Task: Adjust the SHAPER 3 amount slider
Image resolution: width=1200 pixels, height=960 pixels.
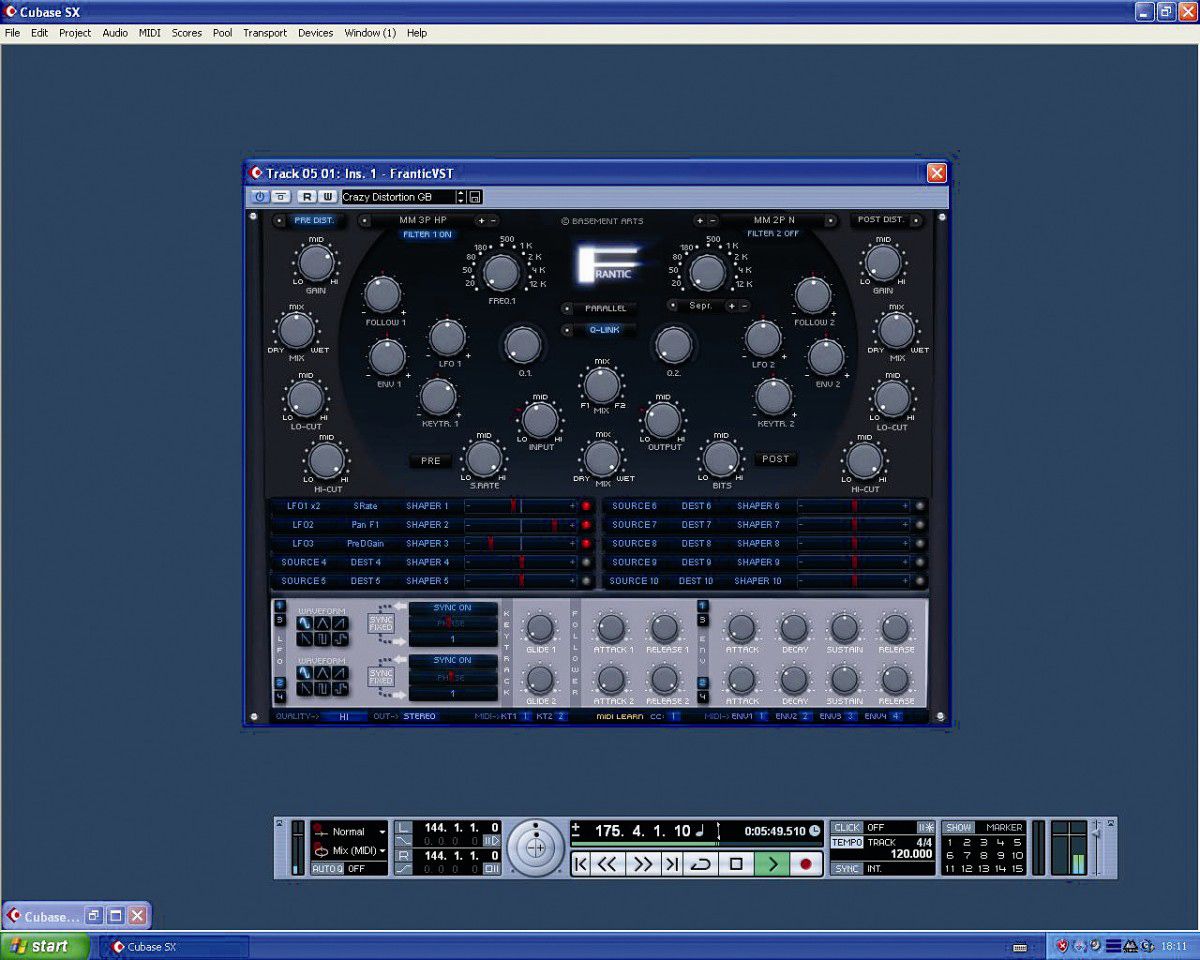Action: point(520,543)
